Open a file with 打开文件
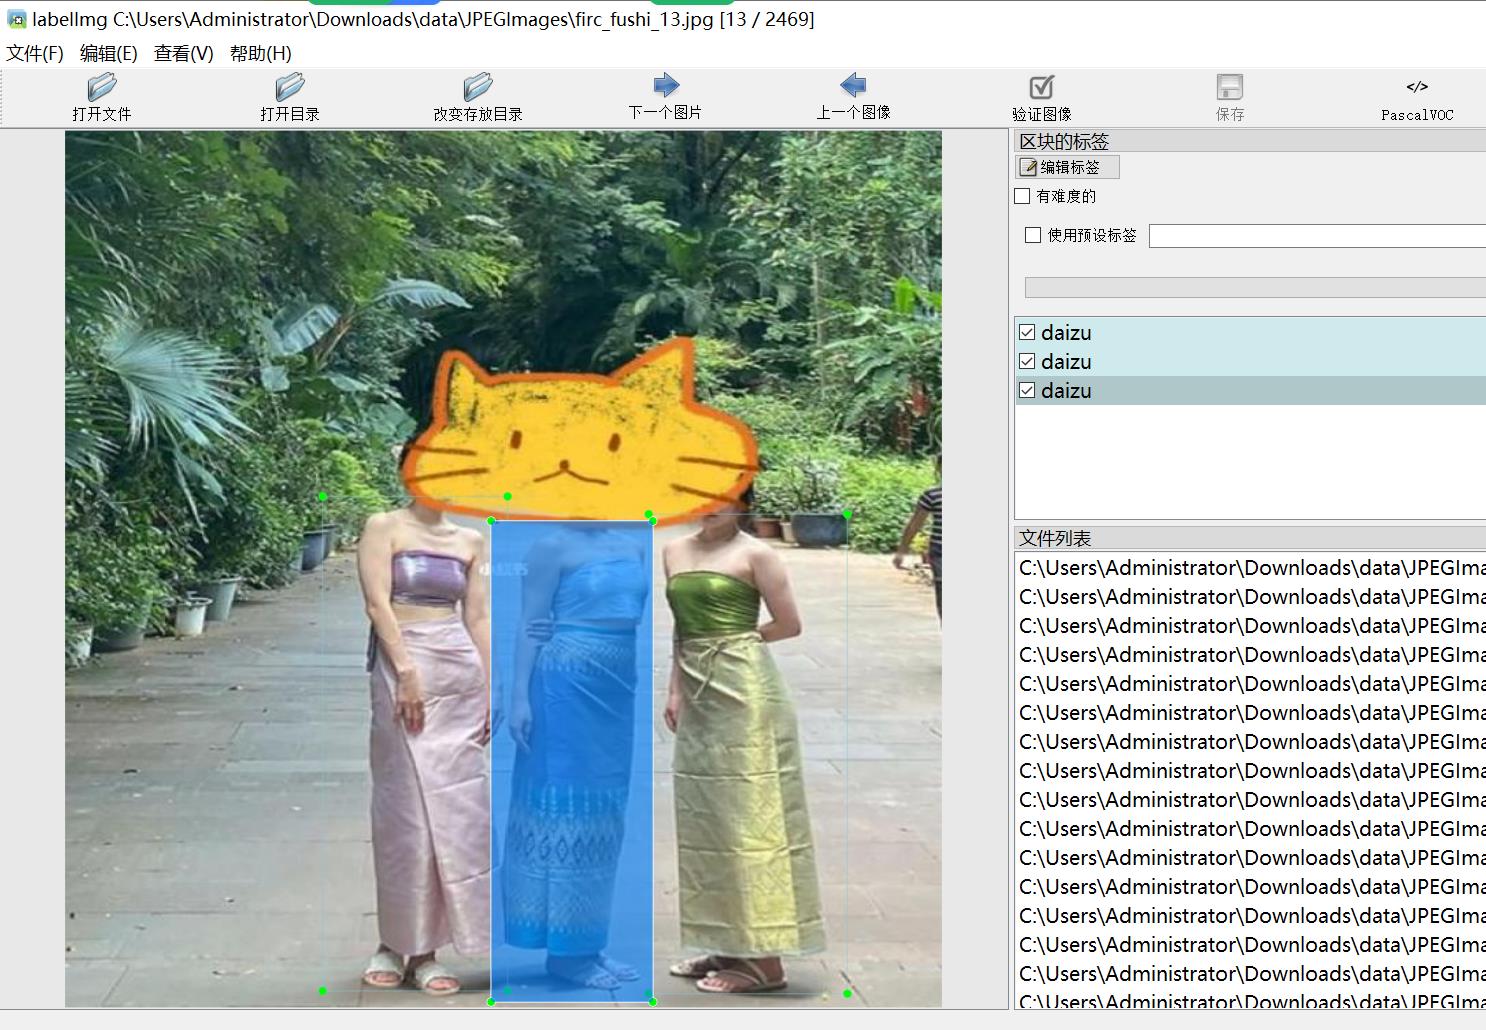Viewport: 1486px width, 1030px height. pos(102,98)
